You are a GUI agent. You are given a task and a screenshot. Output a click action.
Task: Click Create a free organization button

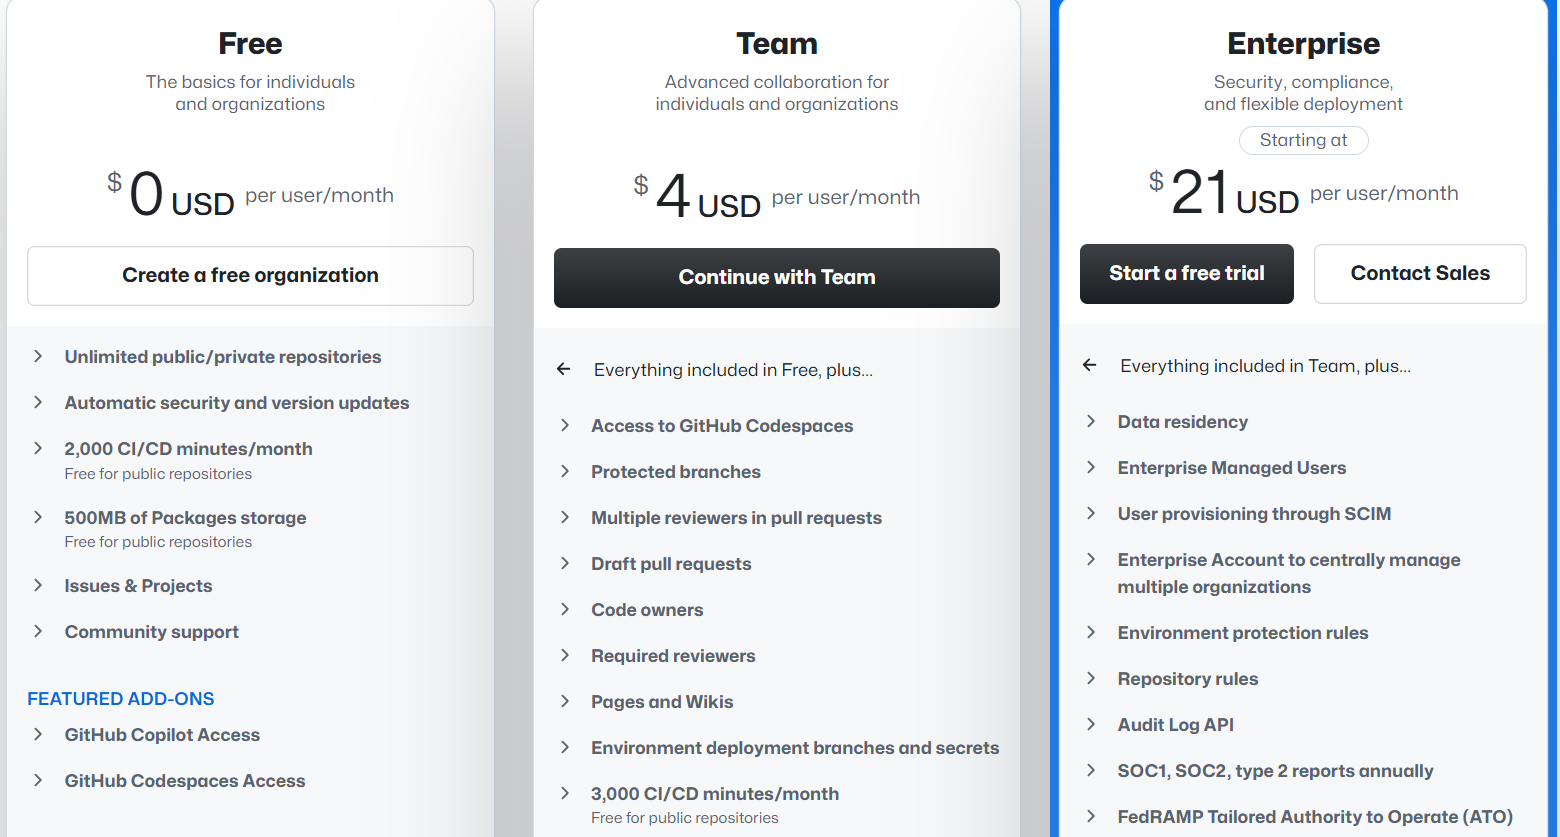(250, 276)
